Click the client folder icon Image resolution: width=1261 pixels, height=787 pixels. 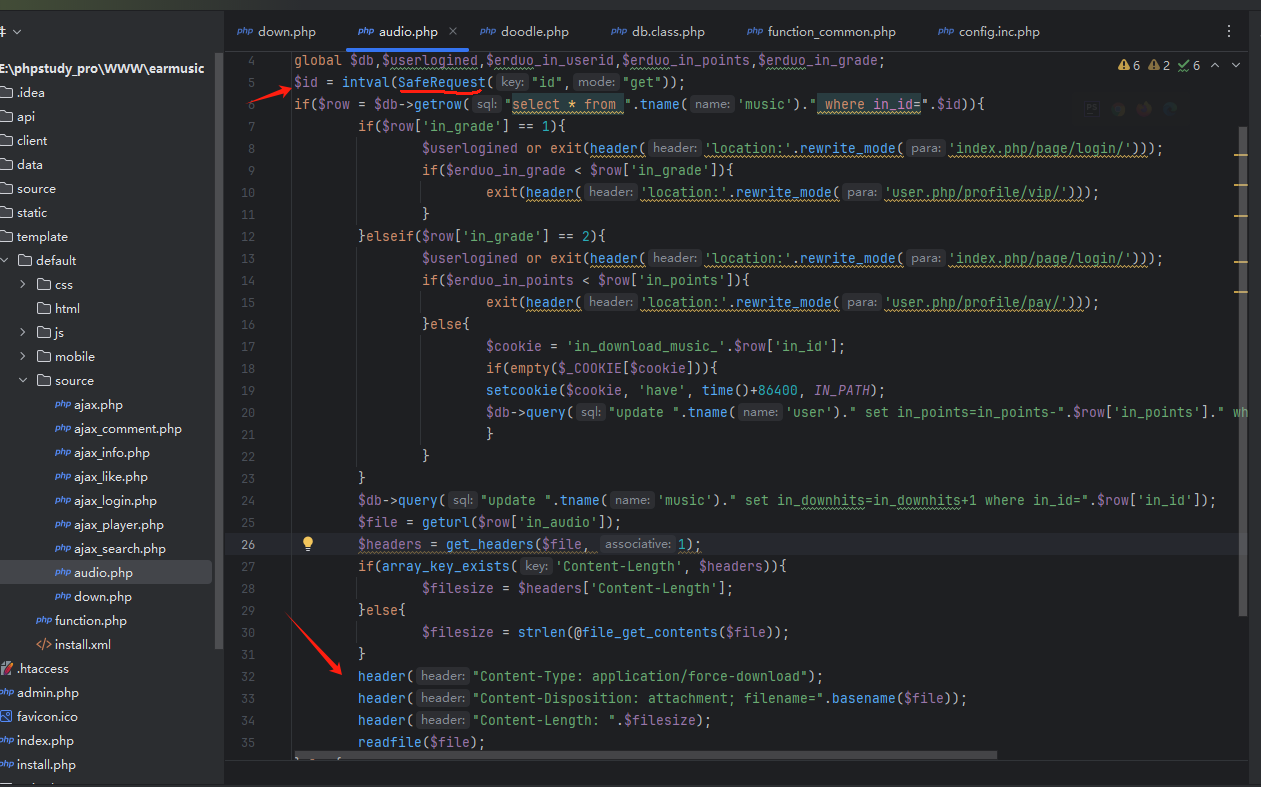pyautogui.click(x=6, y=140)
